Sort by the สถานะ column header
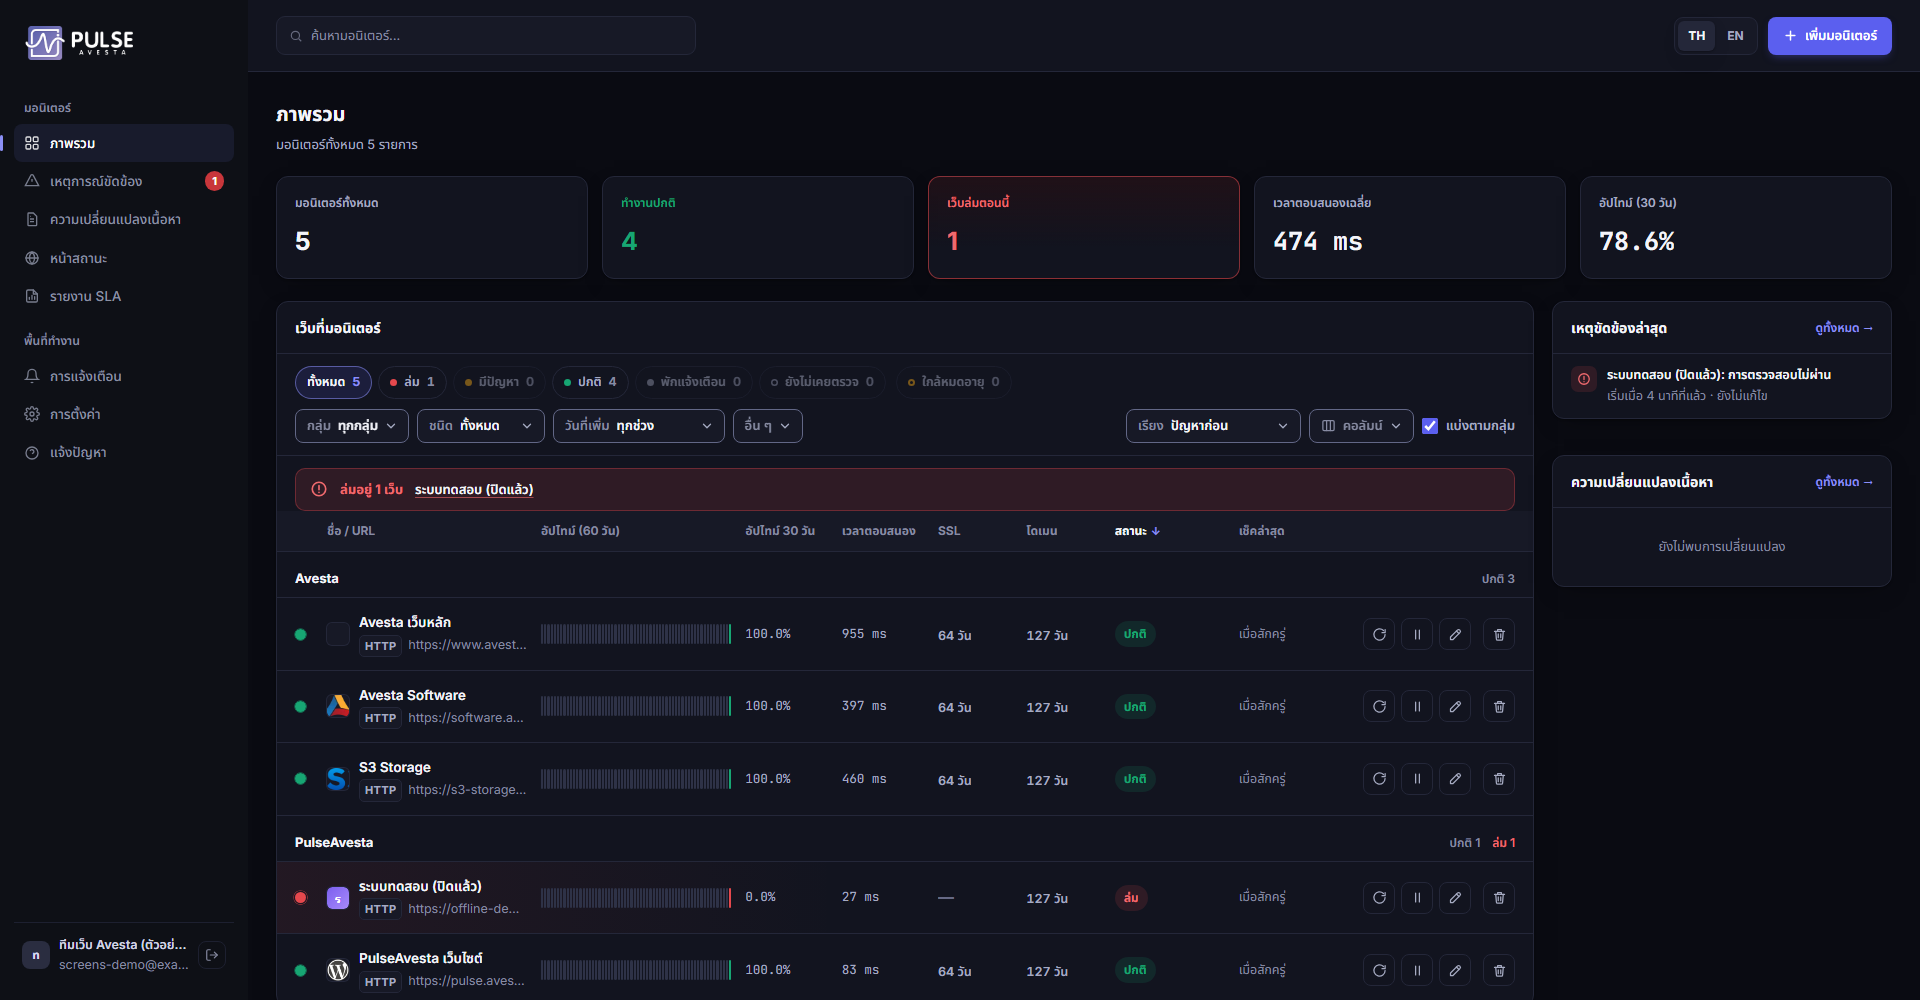This screenshot has height=1000, width=1920. click(x=1137, y=531)
